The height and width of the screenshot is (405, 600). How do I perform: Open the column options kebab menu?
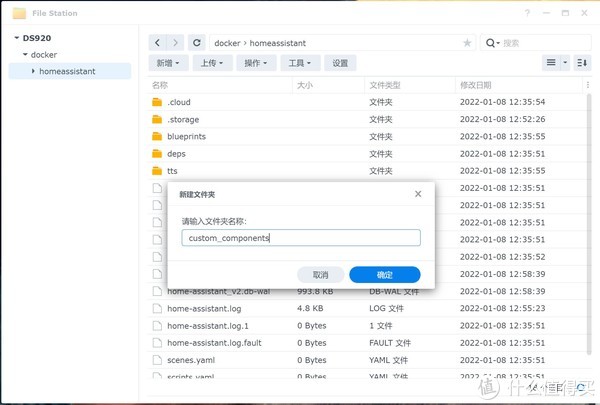pyautogui.click(x=588, y=85)
